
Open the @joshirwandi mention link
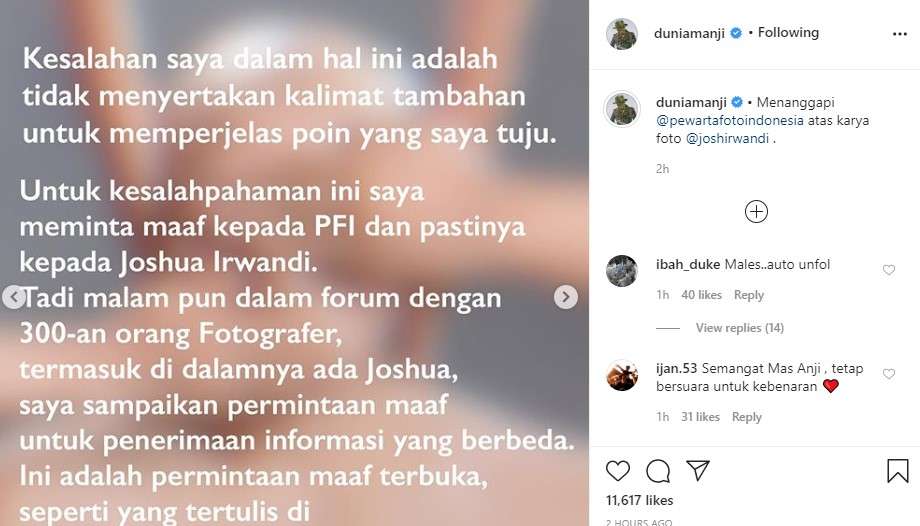tap(727, 139)
